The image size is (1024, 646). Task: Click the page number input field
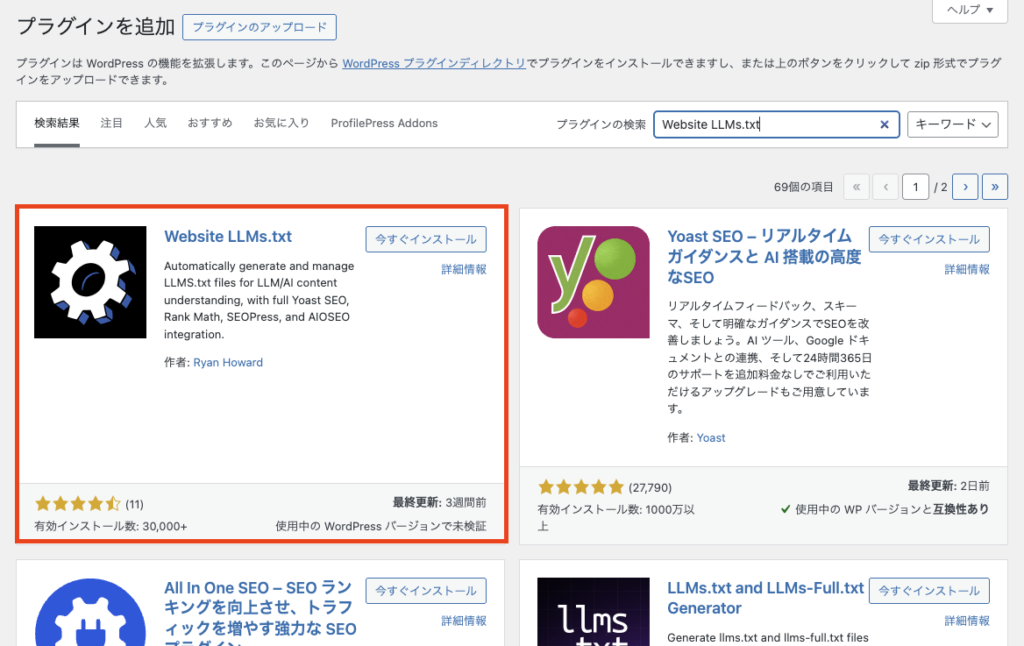point(915,186)
